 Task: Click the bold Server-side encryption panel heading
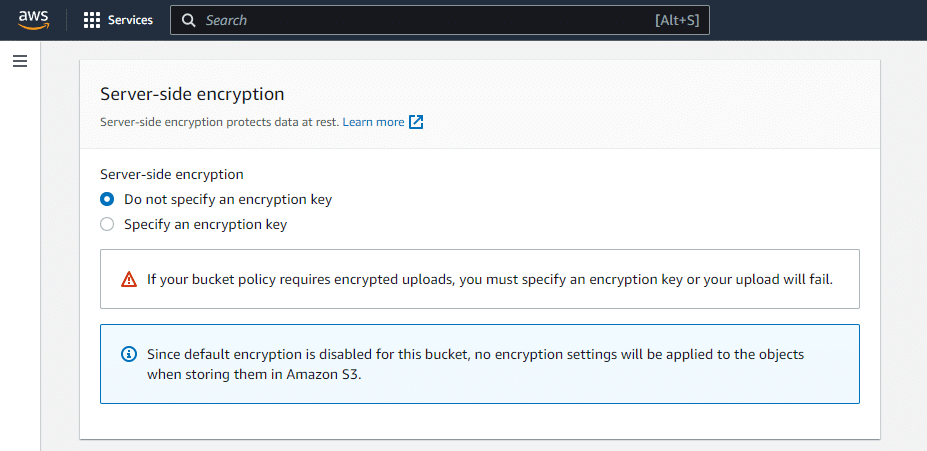pyautogui.click(x=192, y=94)
